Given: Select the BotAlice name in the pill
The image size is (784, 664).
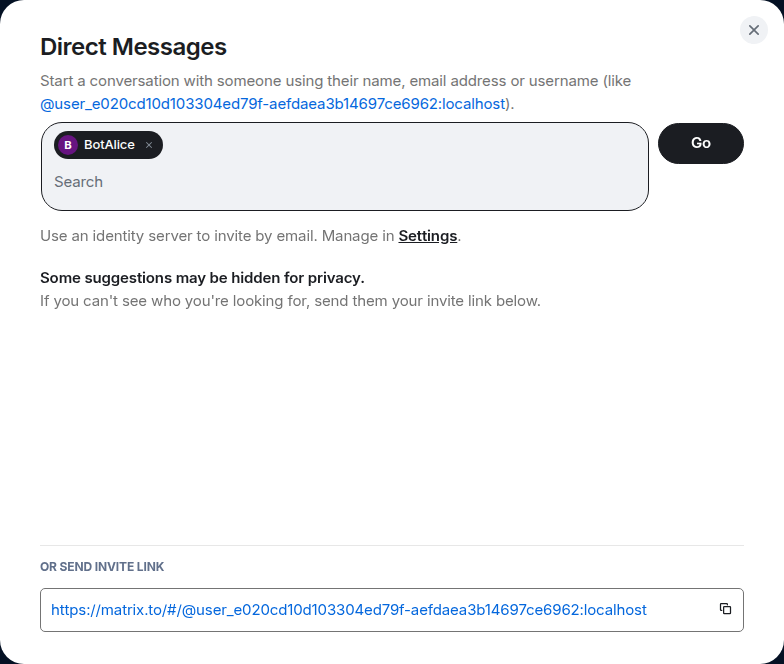Looking at the screenshot, I should click(109, 145).
